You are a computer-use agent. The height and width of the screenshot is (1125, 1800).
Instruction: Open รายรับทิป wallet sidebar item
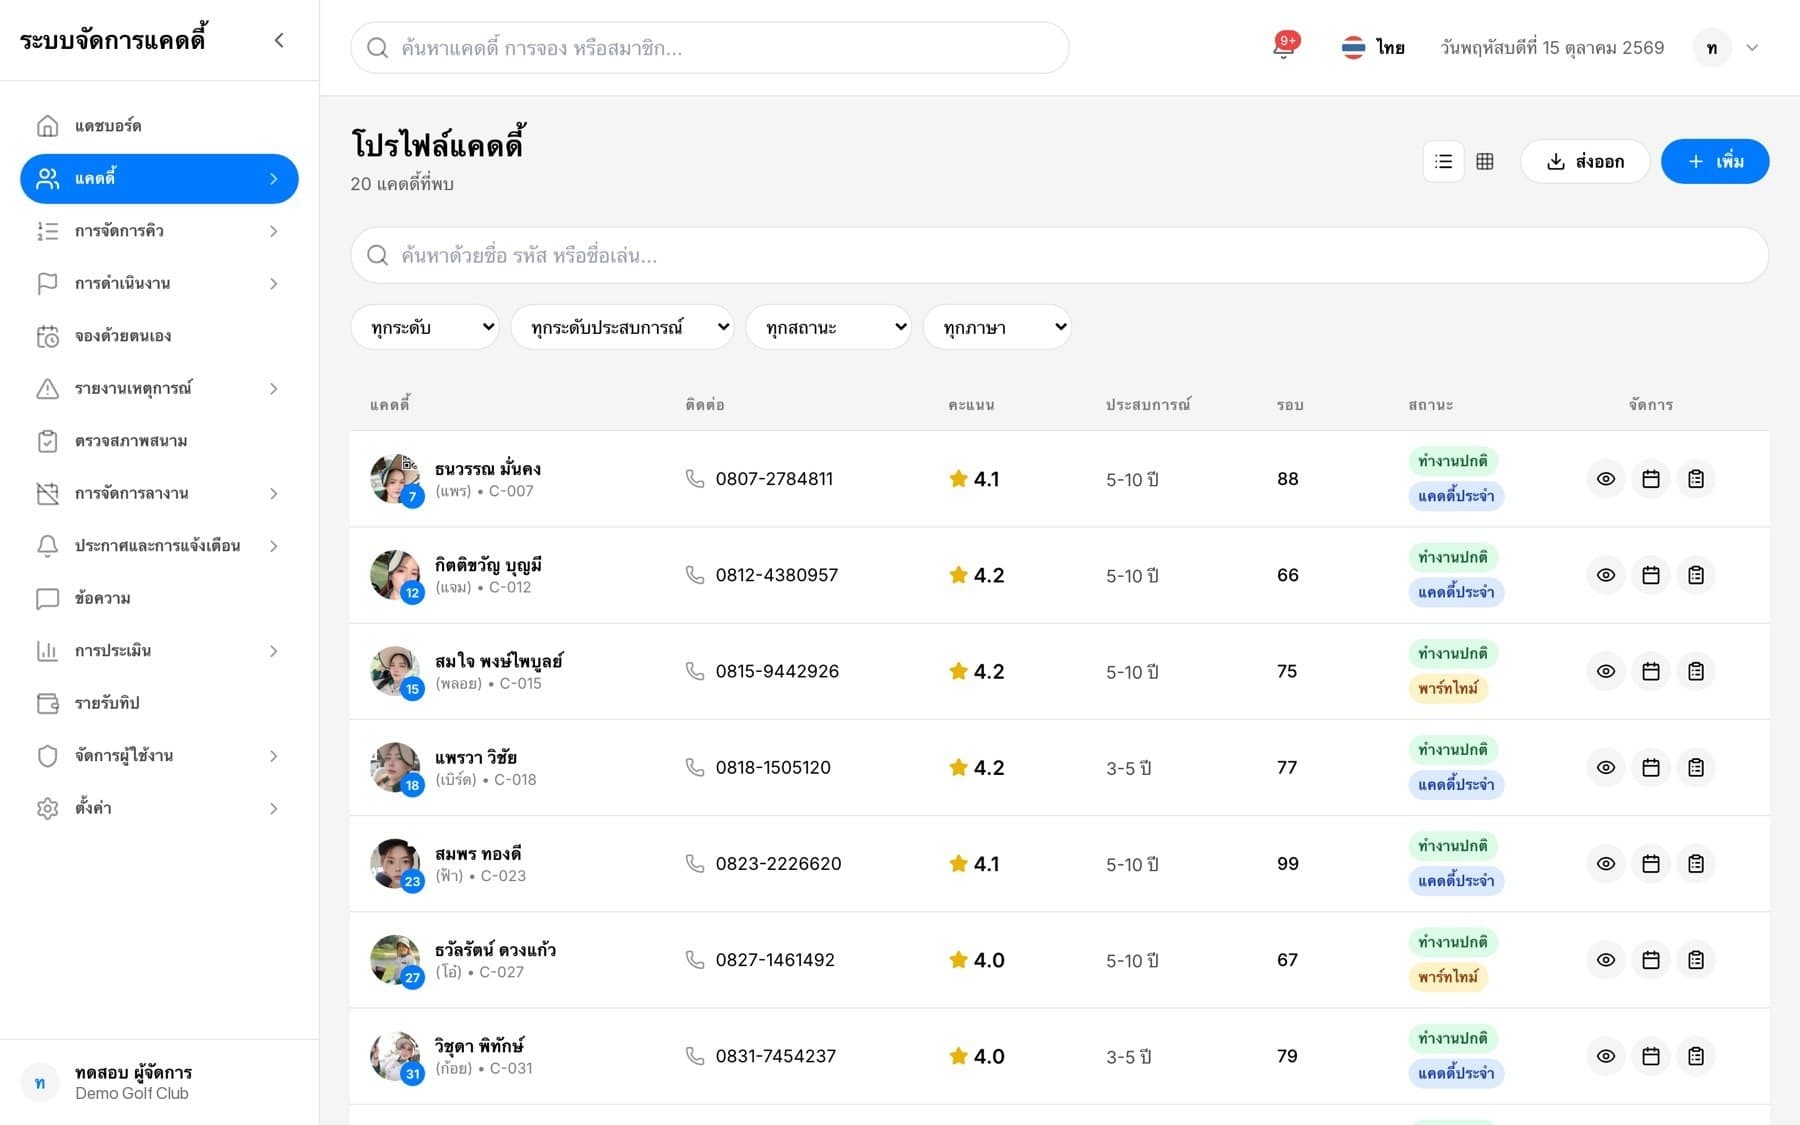coord(159,703)
